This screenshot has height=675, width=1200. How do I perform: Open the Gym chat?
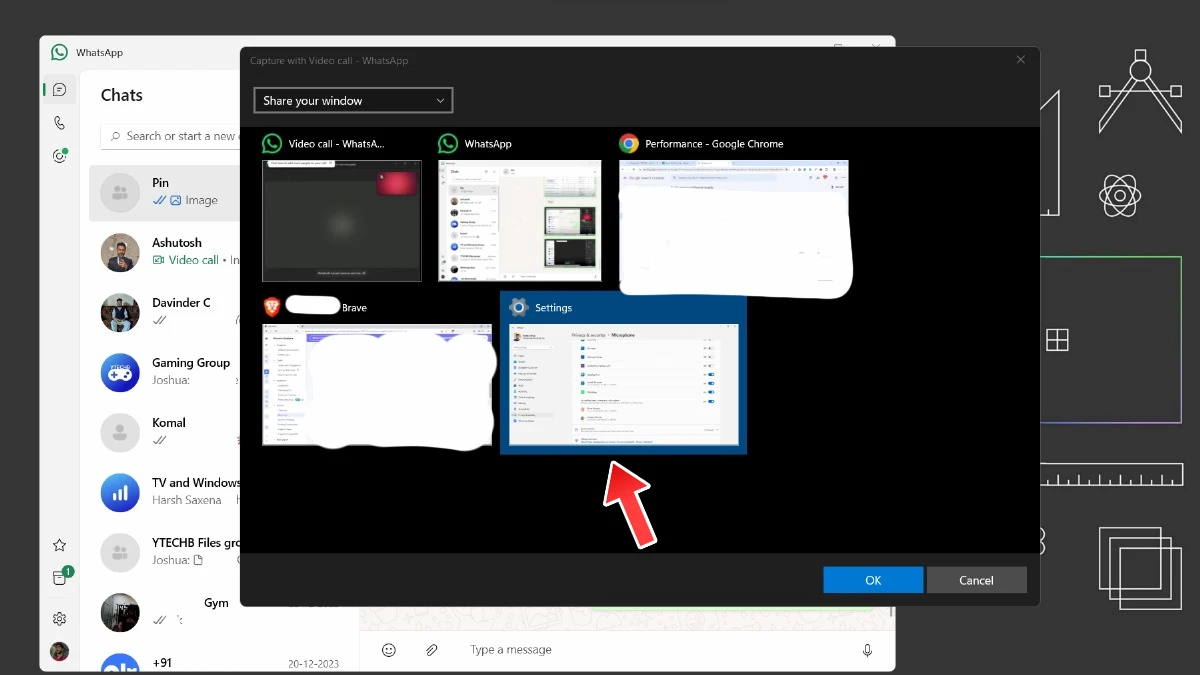[166, 612]
